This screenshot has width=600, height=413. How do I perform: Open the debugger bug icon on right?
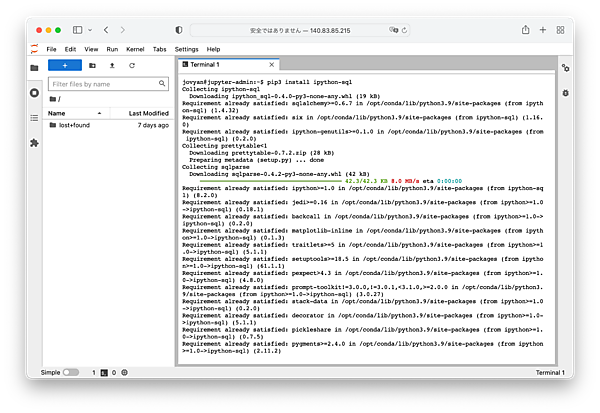[x=565, y=93]
